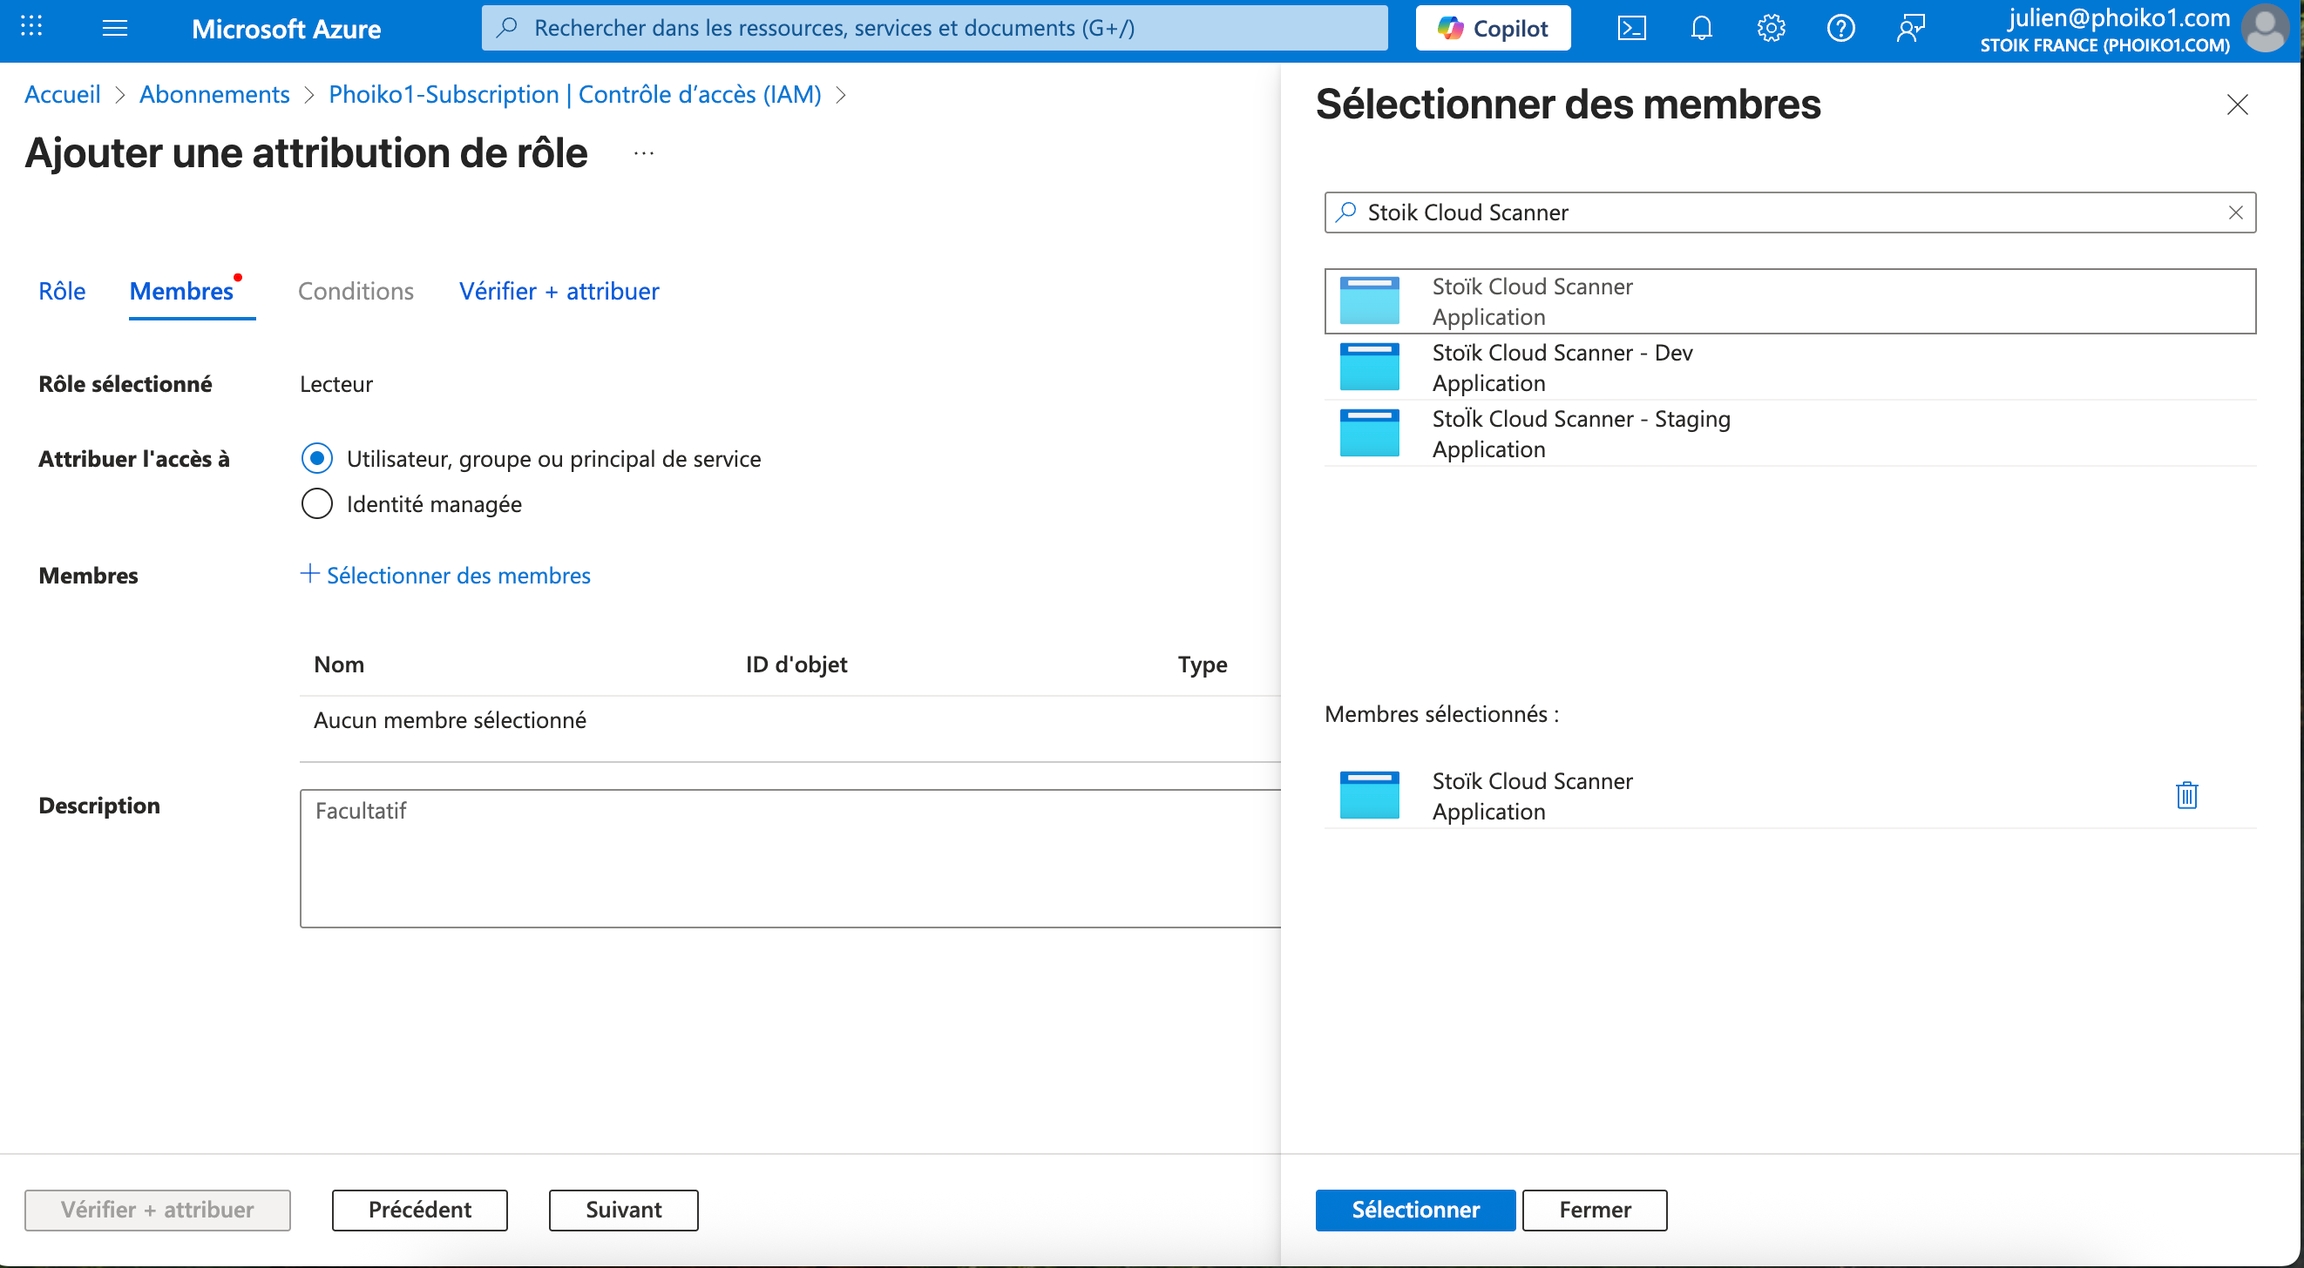This screenshot has width=2304, height=1268.
Task: Click the blue Sélectionner button
Action: pyautogui.click(x=1414, y=1209)
